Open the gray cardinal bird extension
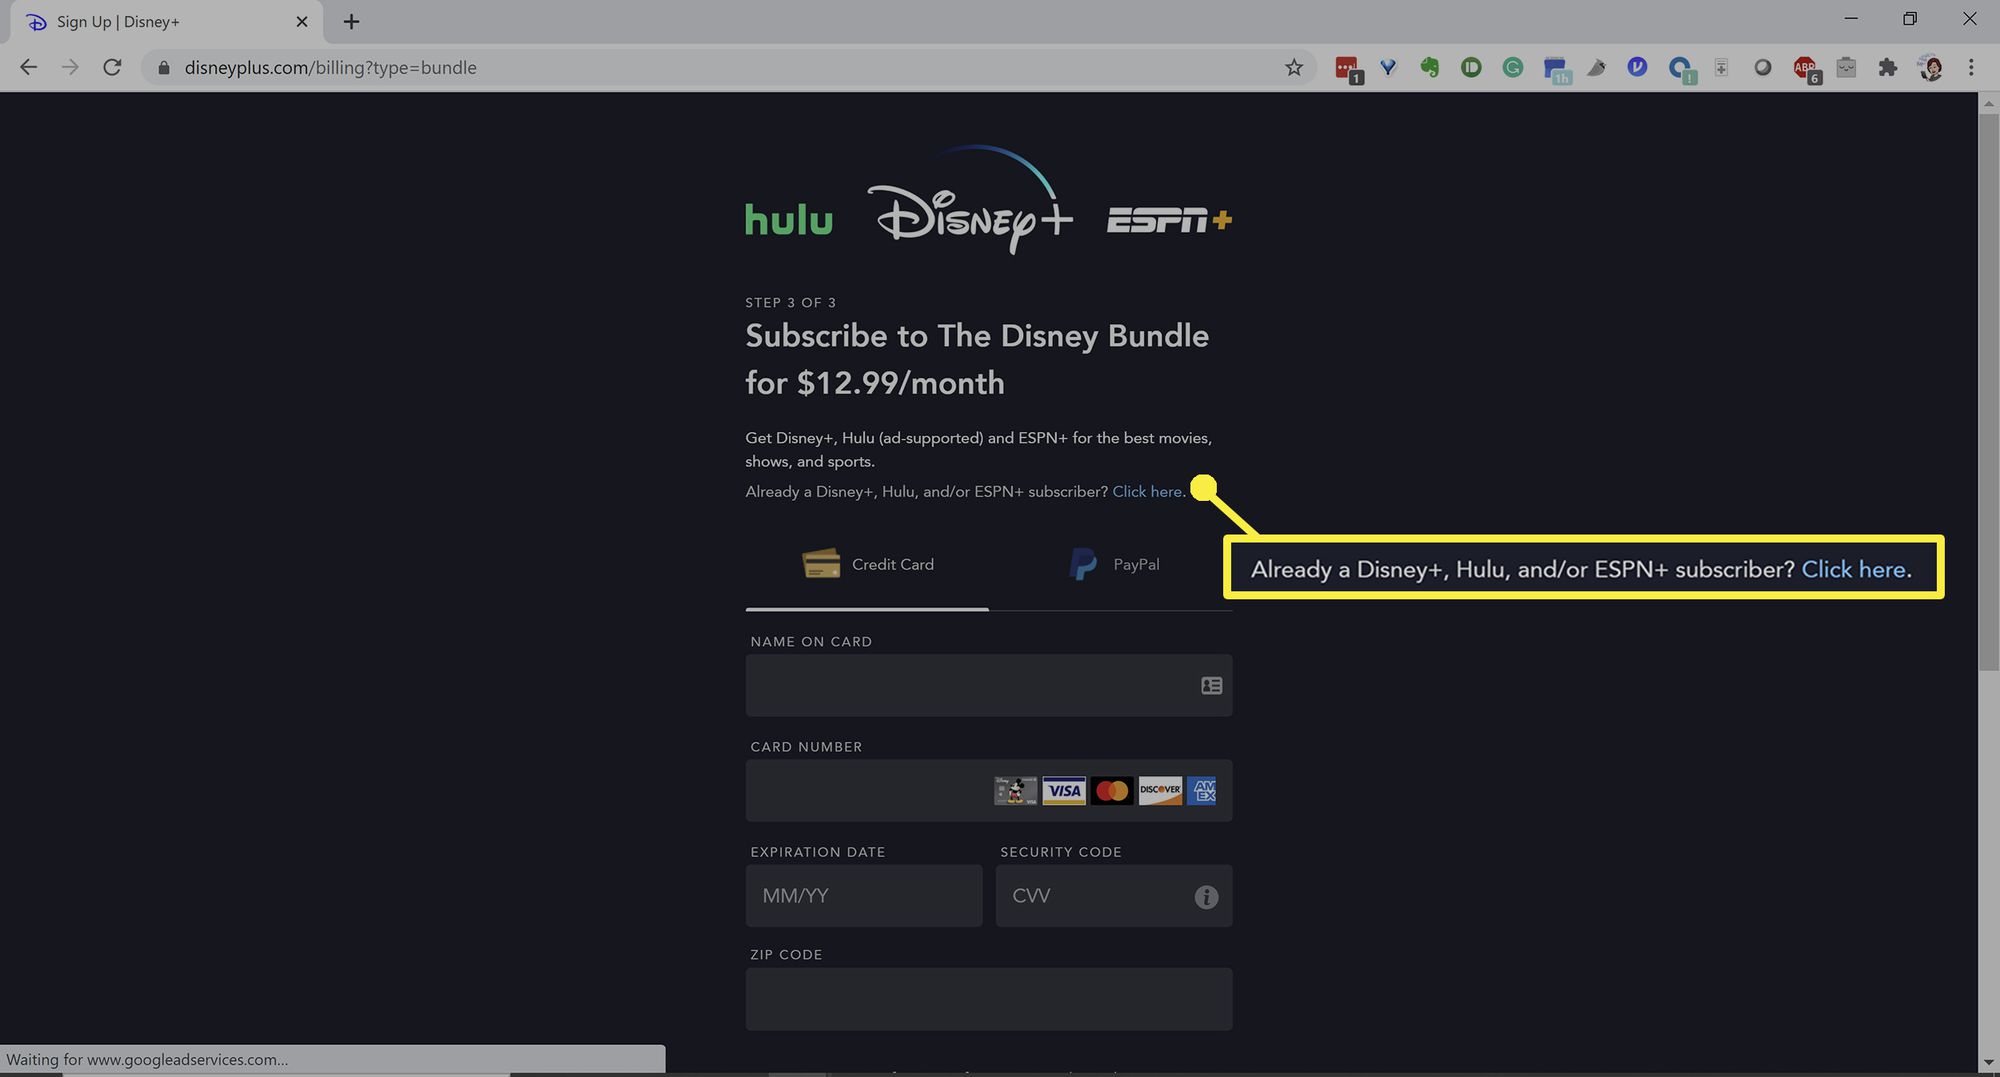Screen dimensions: 2000x1077 [x=1597, y=67]
